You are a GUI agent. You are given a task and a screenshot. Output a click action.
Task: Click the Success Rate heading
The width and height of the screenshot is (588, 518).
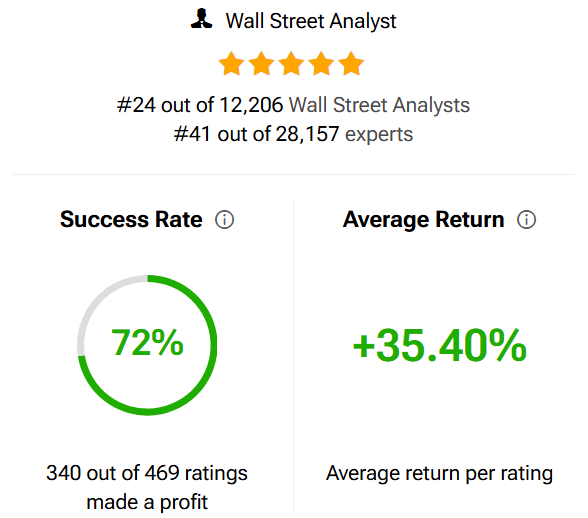[131, 219]
